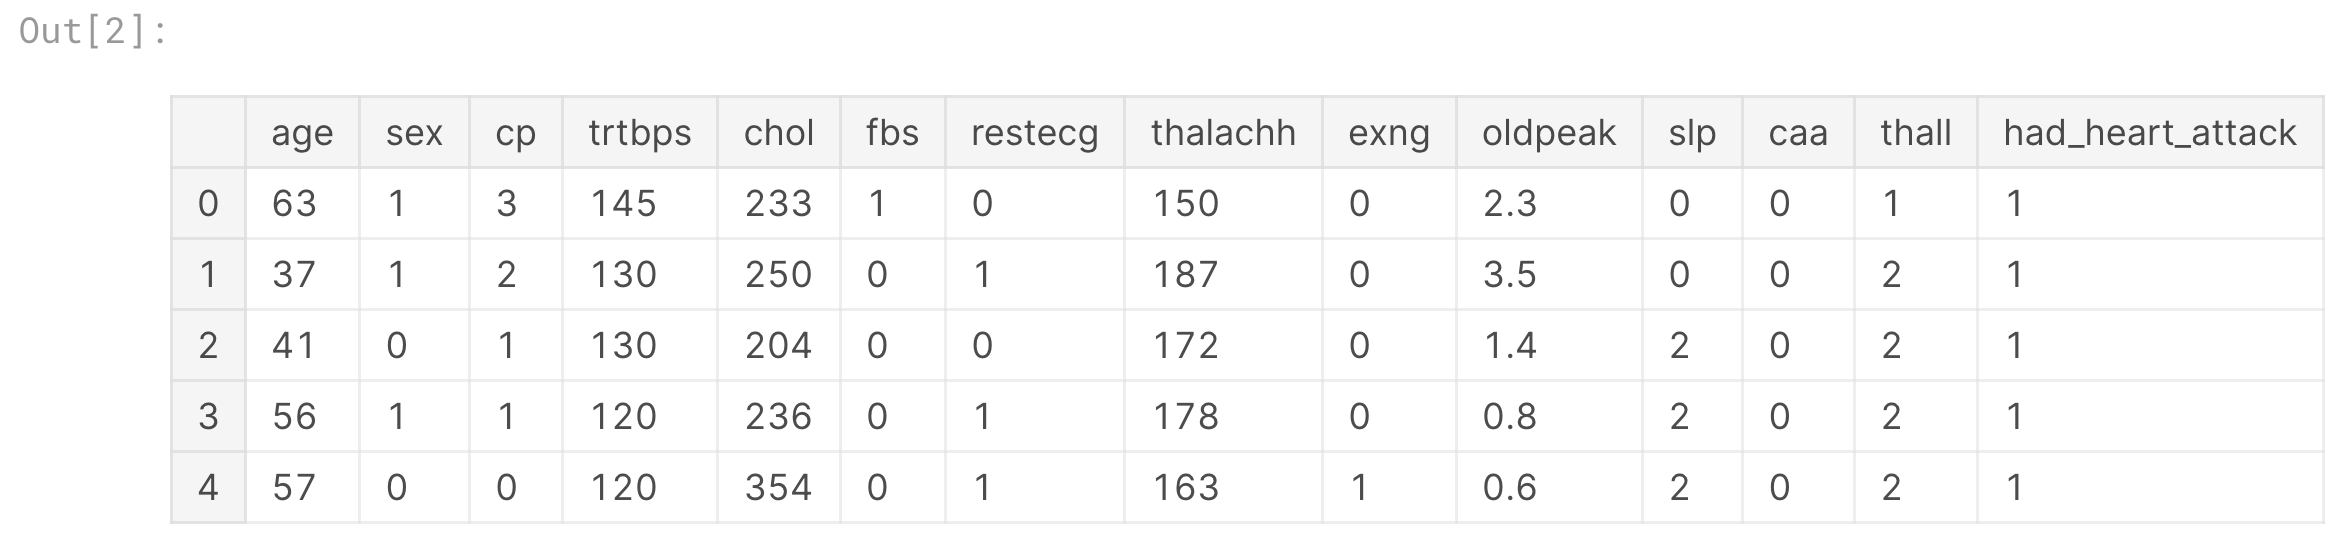
Task: Click the oldpeak column header
Action: [1548, 133]
